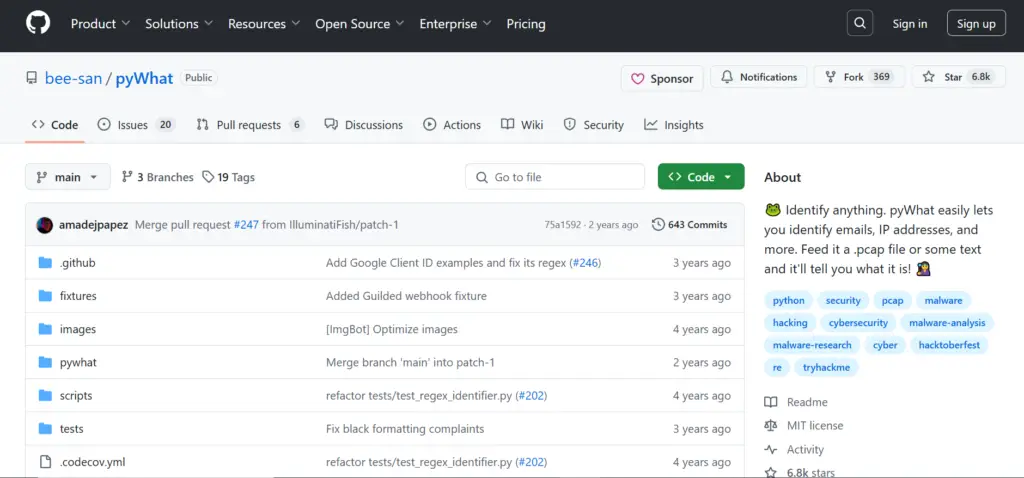Select the python topic tag

[x=788, y=300]
